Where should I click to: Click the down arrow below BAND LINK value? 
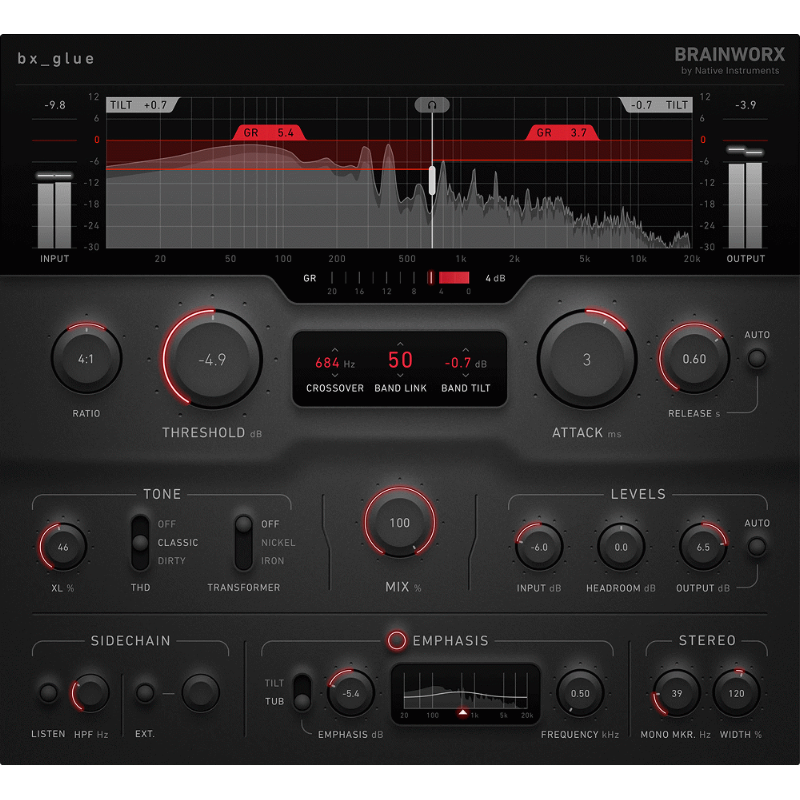[x=400, y=375]
